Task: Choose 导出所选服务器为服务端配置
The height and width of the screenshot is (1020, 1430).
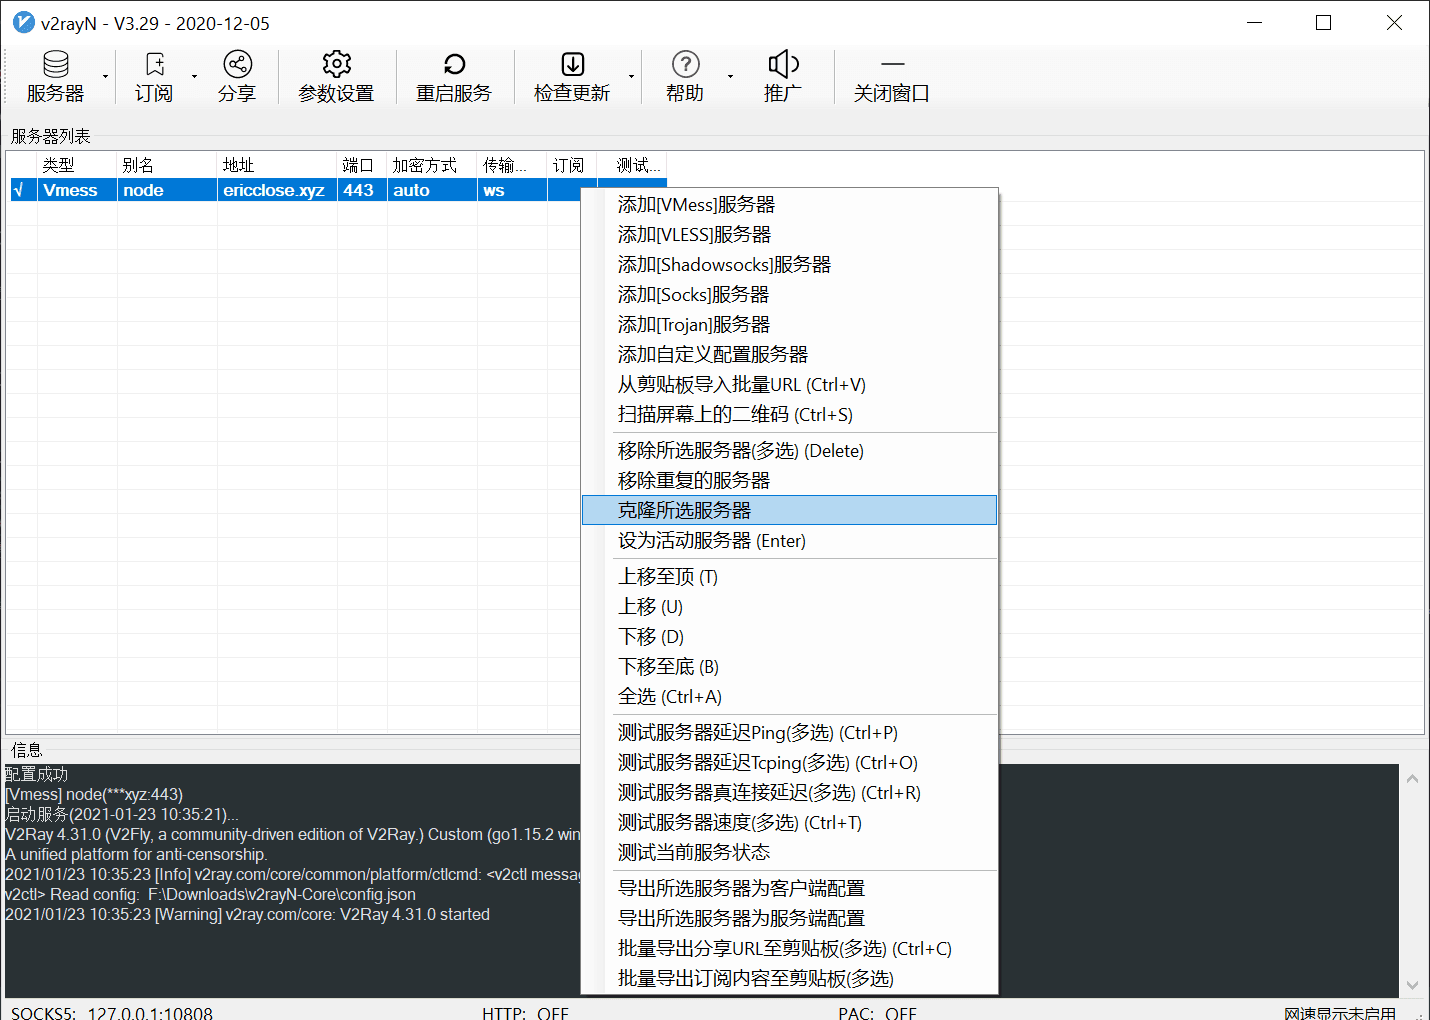Action: click(789, 919)
